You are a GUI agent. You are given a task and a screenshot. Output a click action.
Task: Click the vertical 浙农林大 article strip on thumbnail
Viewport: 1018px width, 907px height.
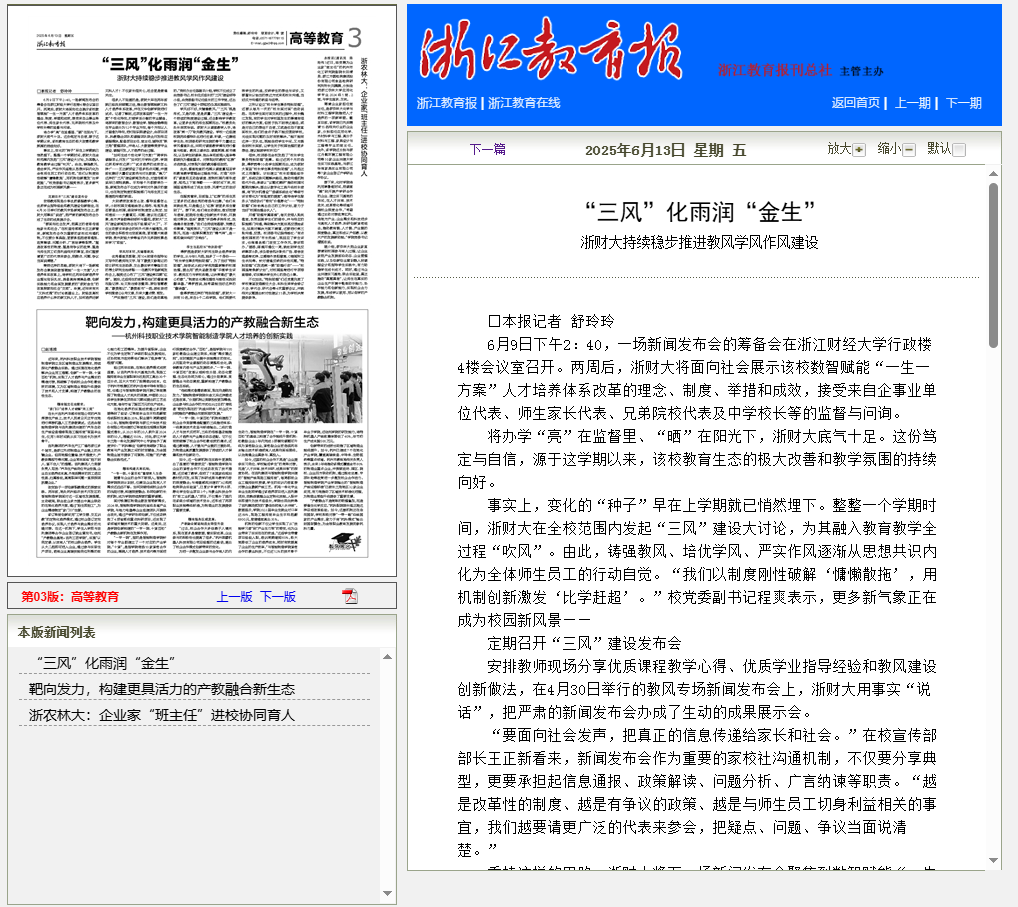tap(342, 179)
